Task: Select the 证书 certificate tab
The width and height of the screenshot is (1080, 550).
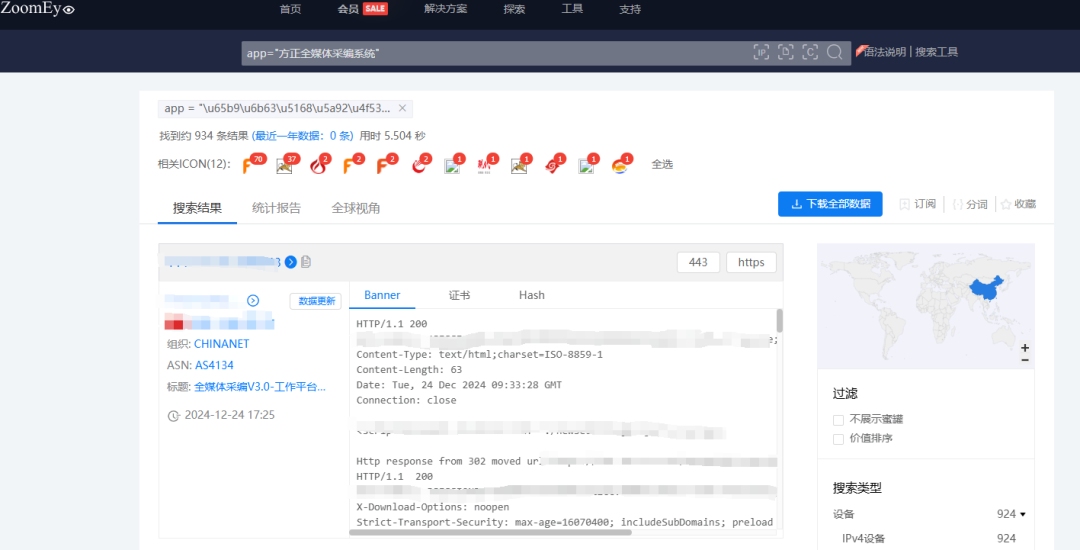Action: [x=459, y=295]
